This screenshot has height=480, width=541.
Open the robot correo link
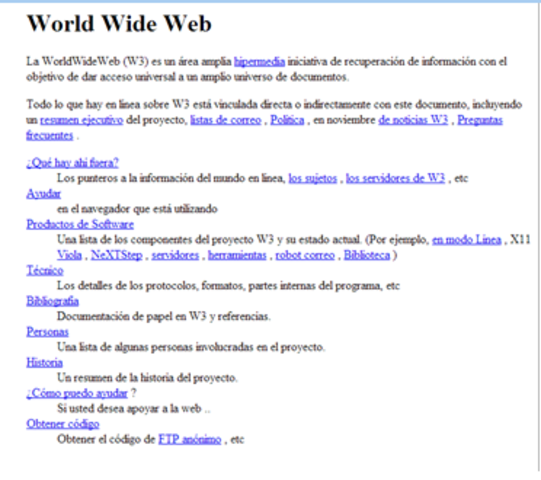[x=305, y=255]
